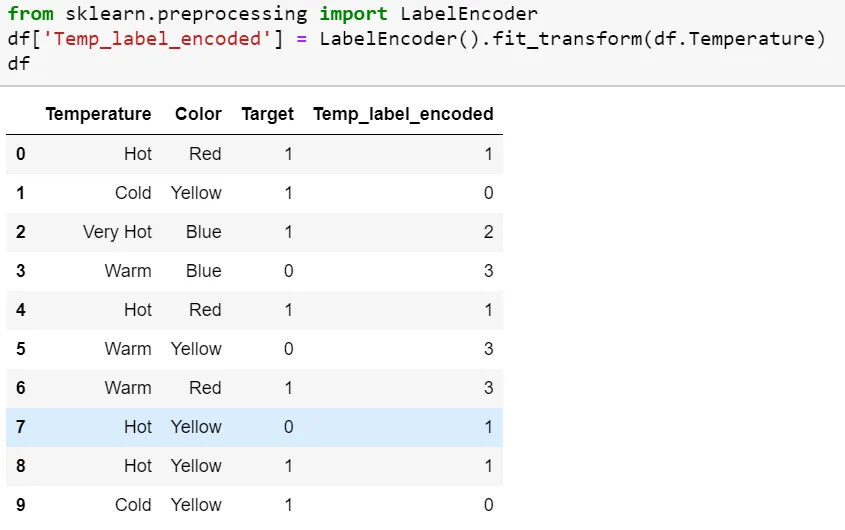Click the Temp_label_encoded column header
This screenshot has height=530, width=845.
[403, 114]
